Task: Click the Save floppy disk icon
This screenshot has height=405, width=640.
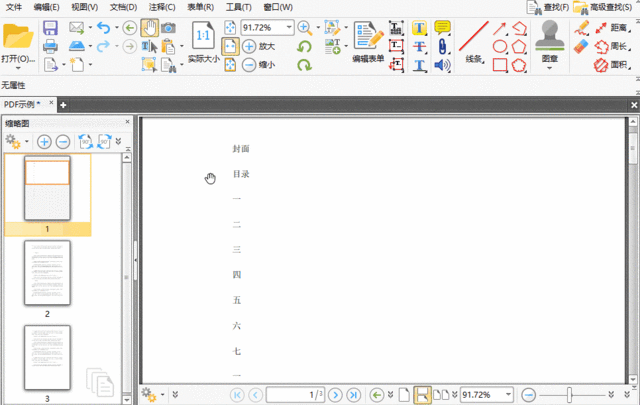Action: pos(50,27)
